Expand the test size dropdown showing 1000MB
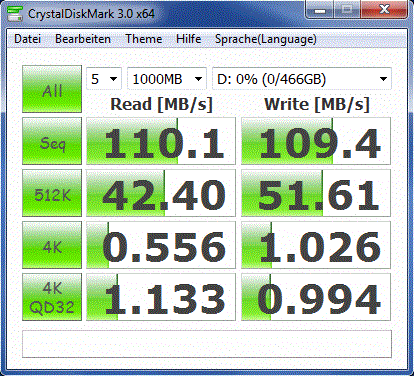The width and height of the screenshot is (414, 376). [167, 79]
